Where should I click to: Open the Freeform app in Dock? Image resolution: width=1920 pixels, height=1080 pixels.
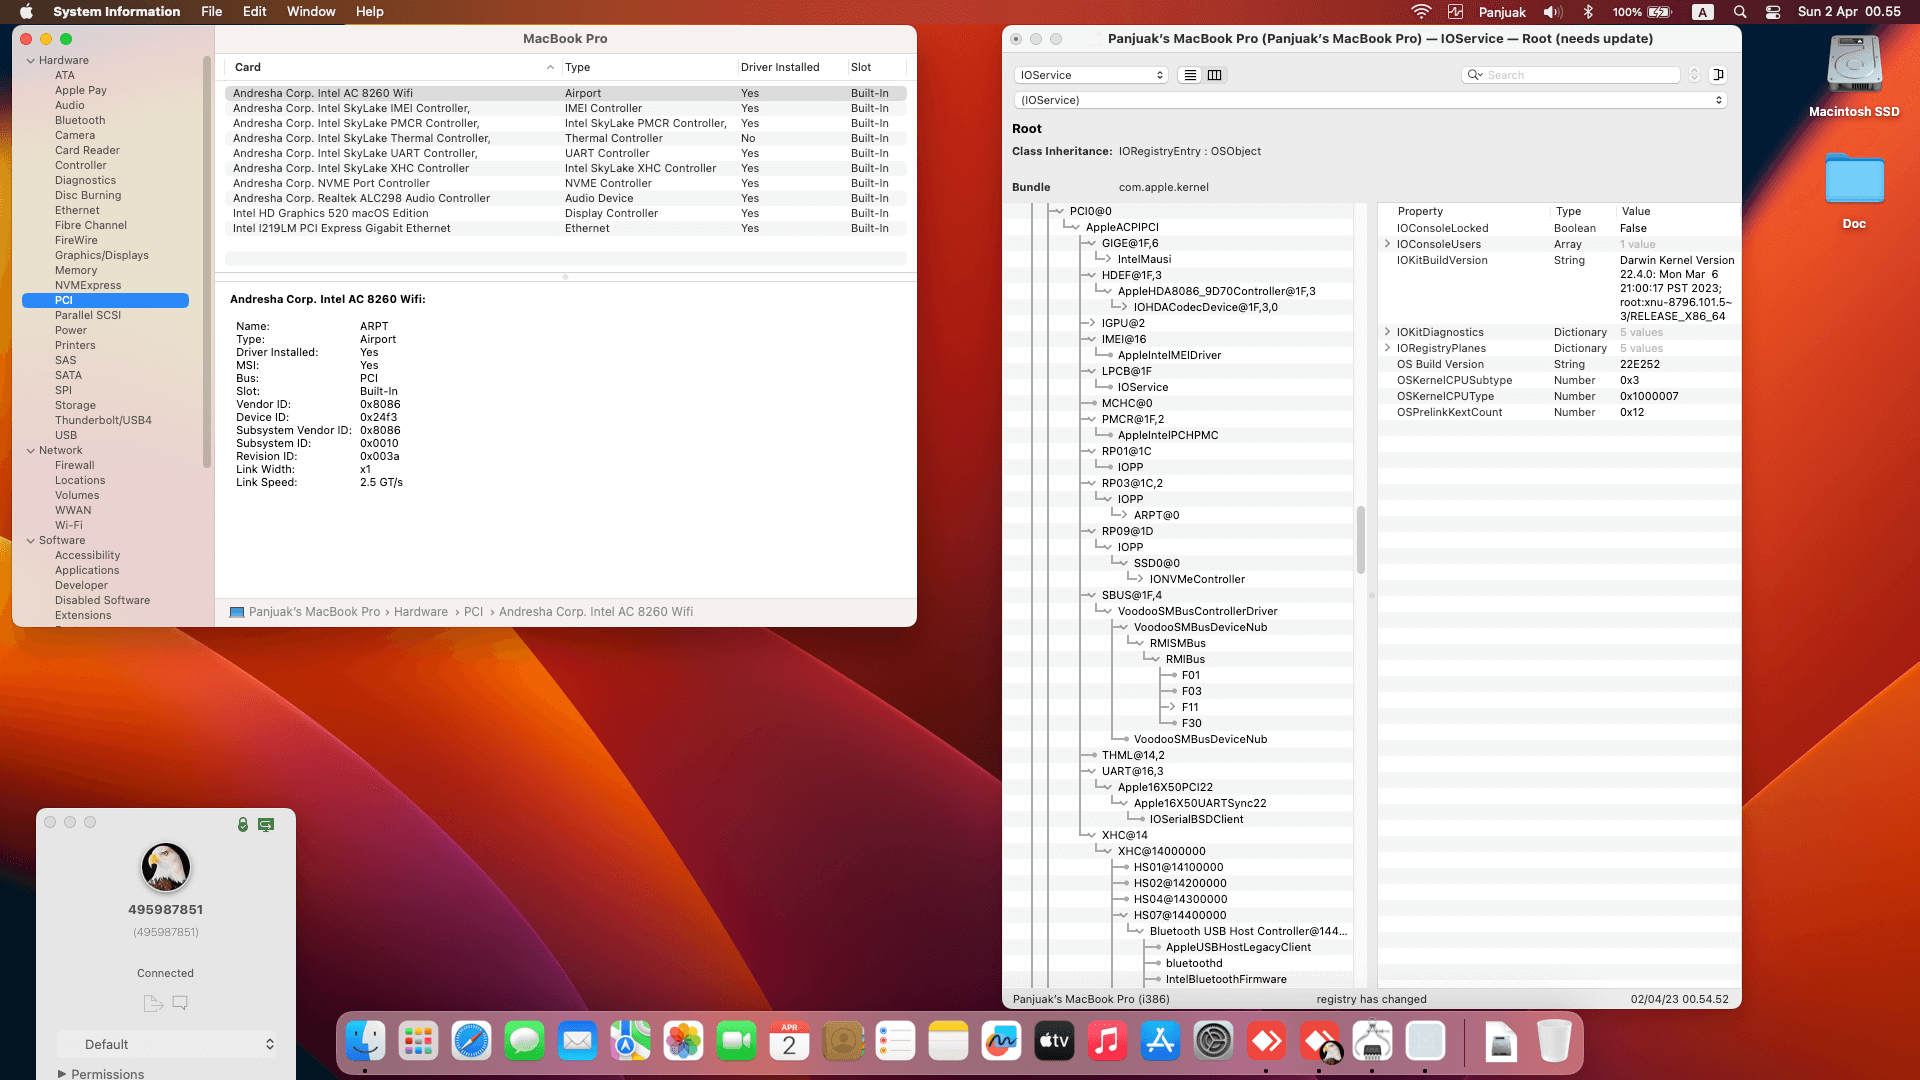click(1001, 1042)
